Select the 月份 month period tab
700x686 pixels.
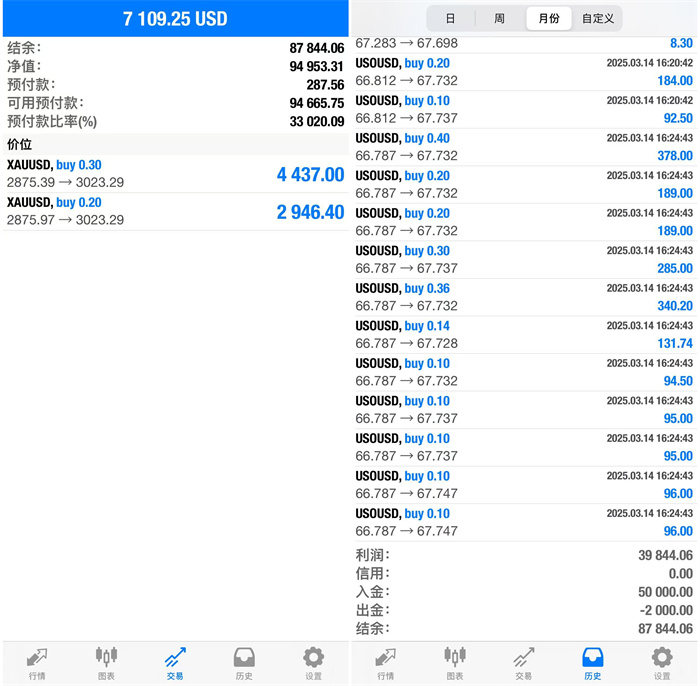[549, 18]
